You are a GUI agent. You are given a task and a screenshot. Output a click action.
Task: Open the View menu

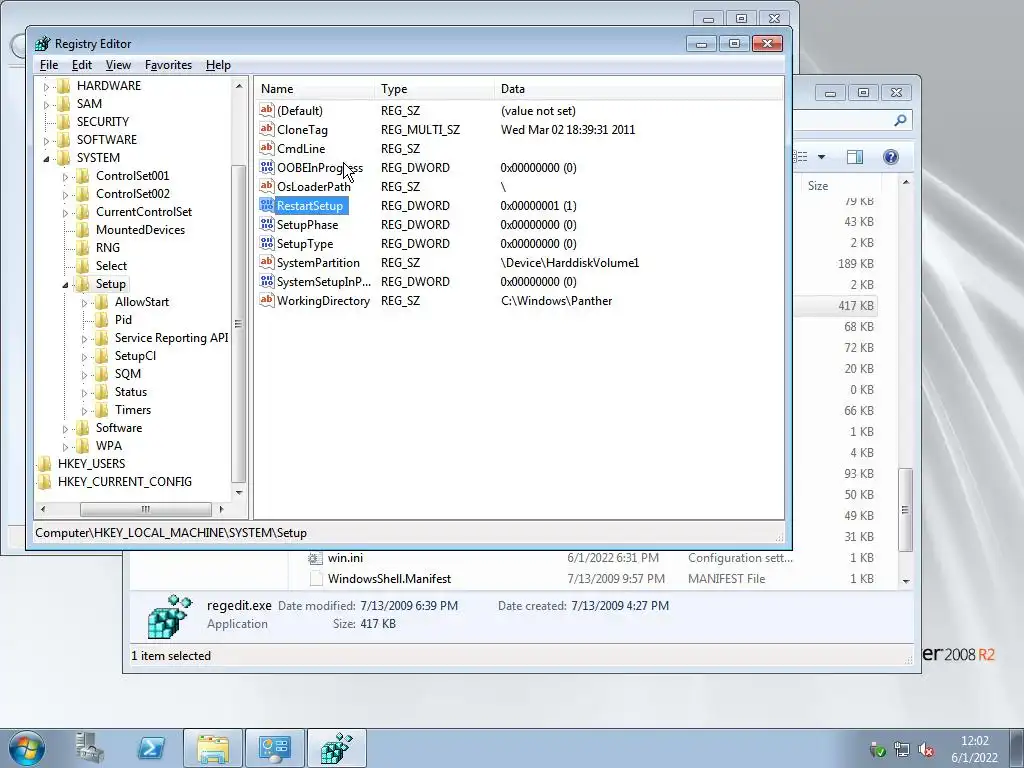[x=118, y=65]
